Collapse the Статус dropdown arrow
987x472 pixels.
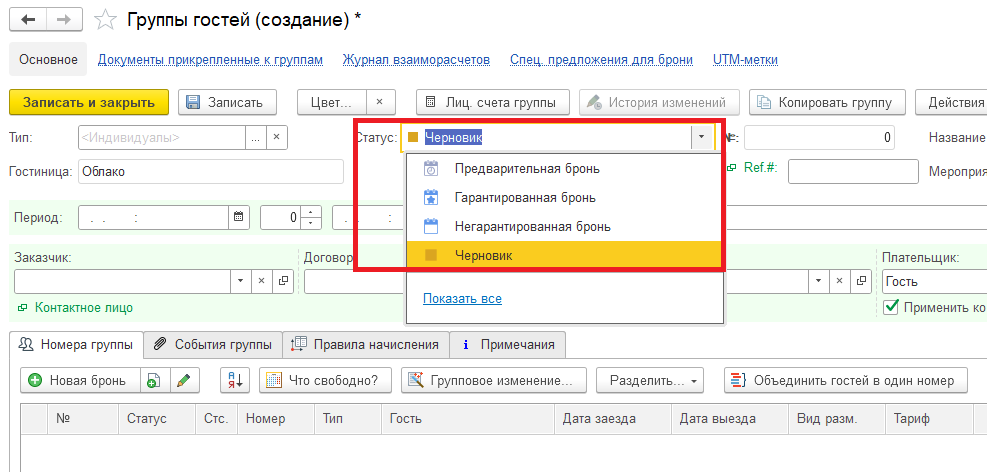[x=701, y=137]
